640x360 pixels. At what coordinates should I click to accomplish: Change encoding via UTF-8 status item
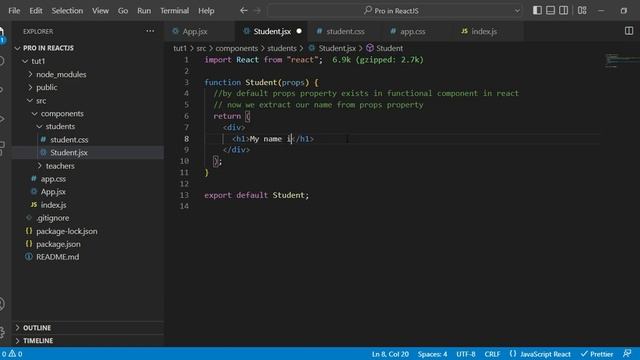click(x=466, y=354)
